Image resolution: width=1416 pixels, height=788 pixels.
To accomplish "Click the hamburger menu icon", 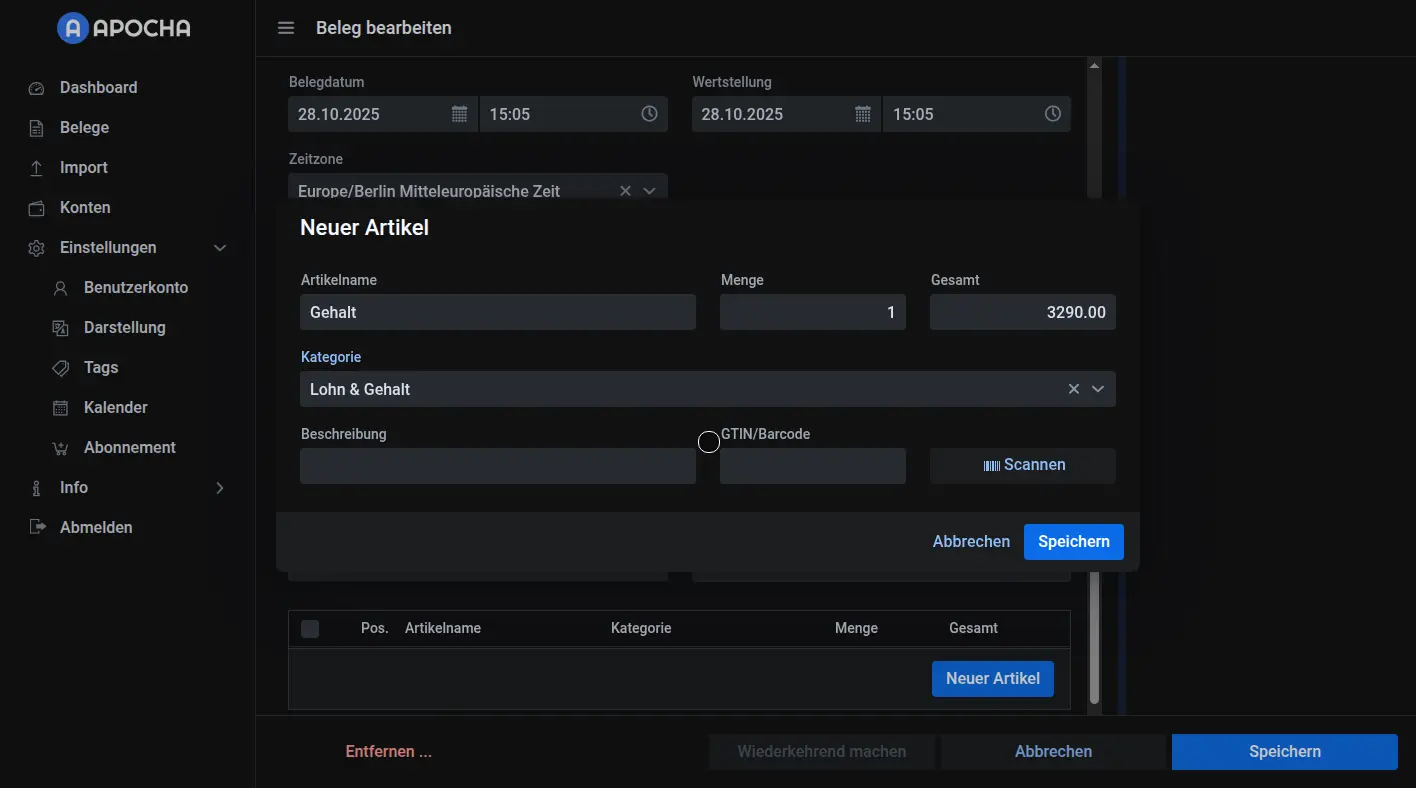I will 286,28.
